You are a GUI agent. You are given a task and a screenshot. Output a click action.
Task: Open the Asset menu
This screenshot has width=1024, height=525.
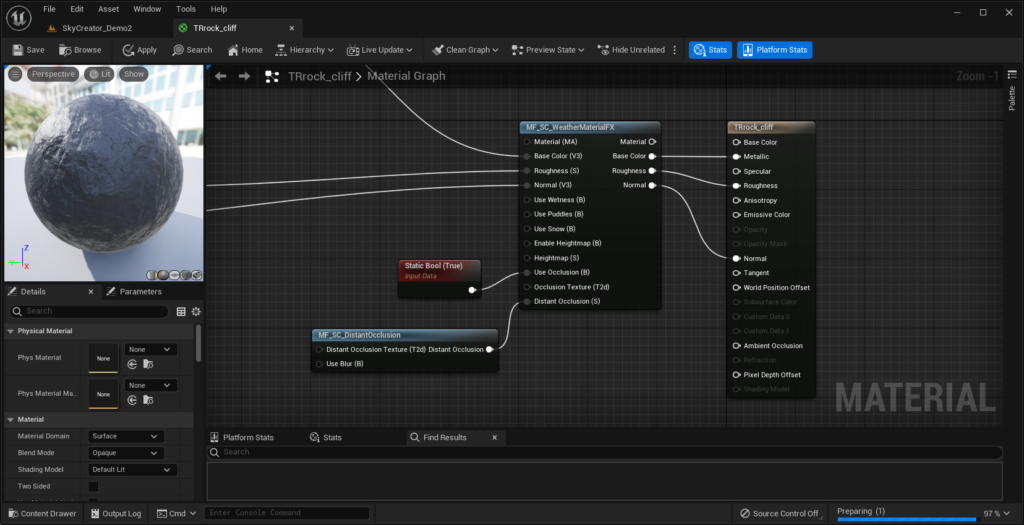[x=108, y=9]
